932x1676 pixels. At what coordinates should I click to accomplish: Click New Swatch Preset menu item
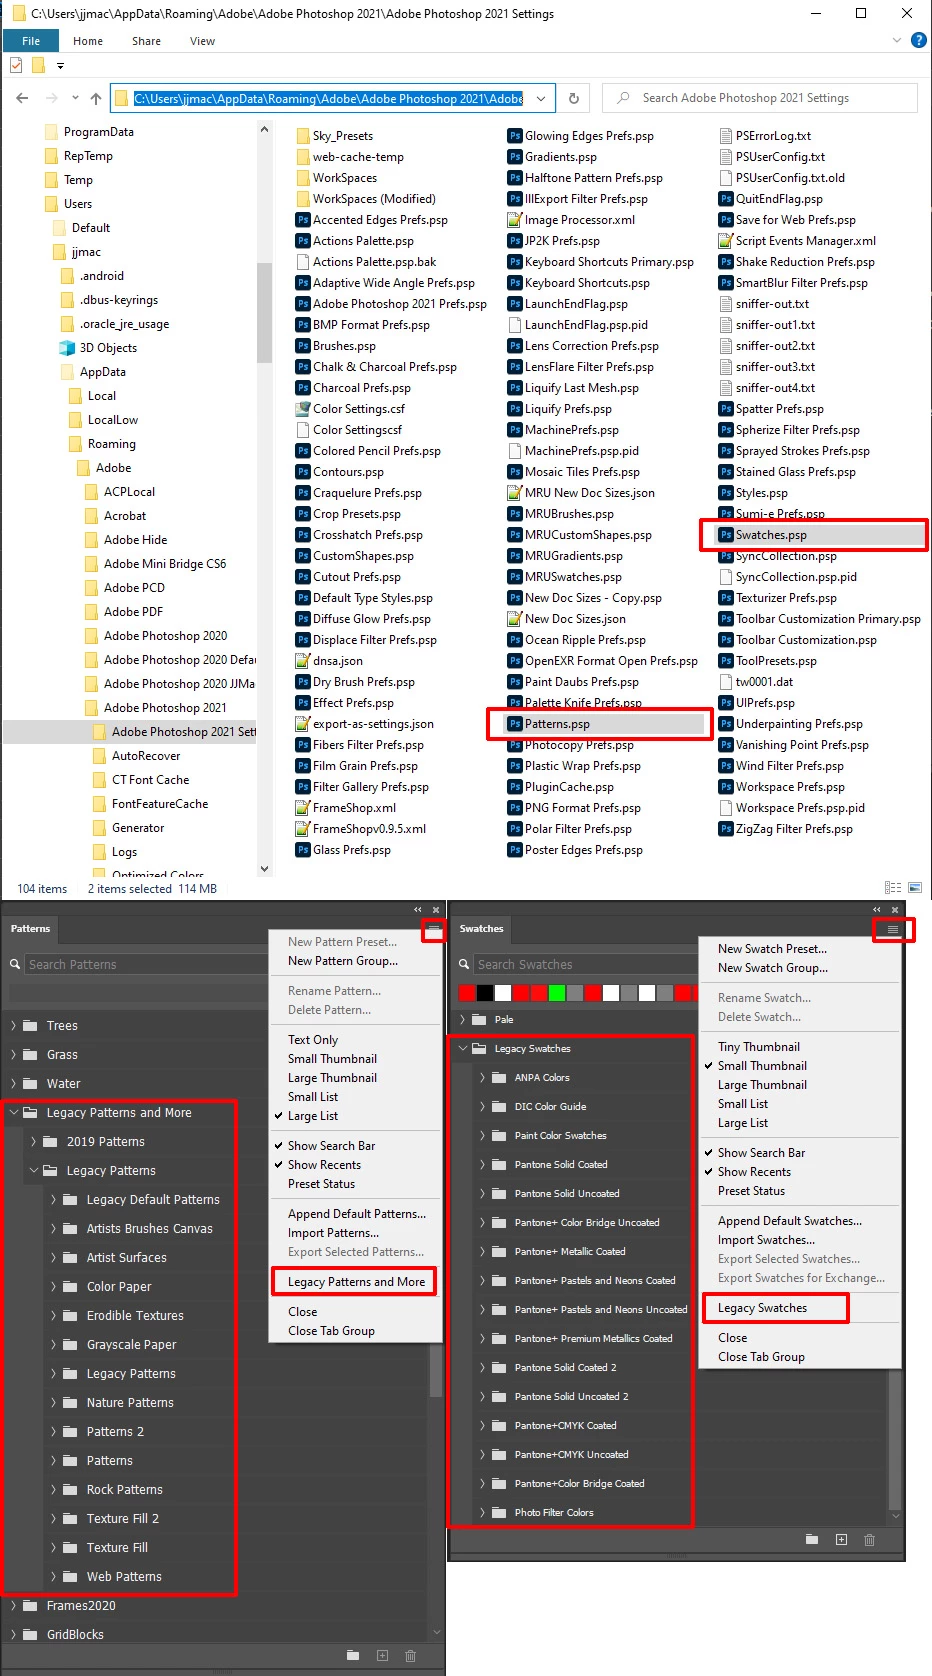point(772,949)
